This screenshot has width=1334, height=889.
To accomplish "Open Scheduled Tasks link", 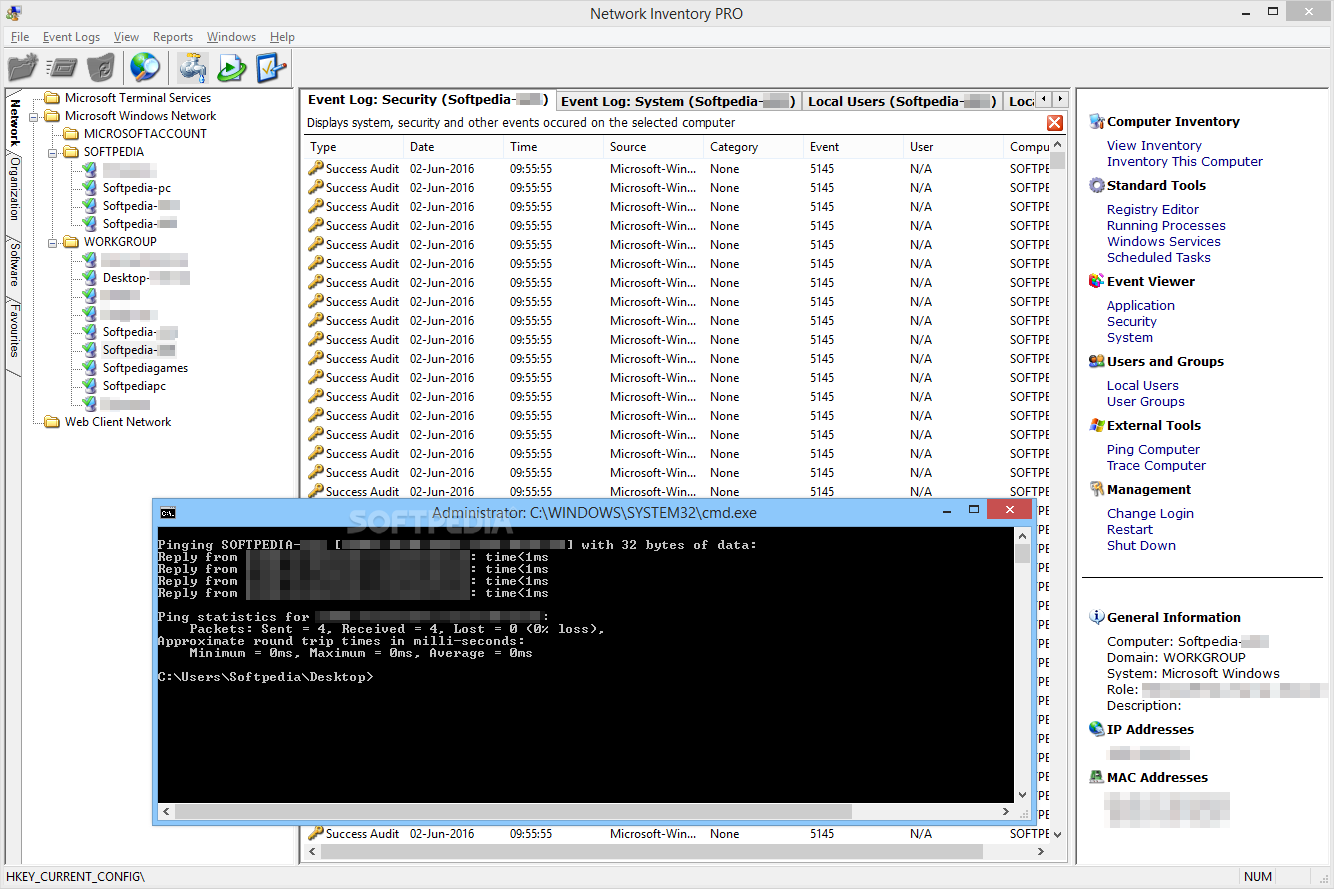I will point(1158,257).
